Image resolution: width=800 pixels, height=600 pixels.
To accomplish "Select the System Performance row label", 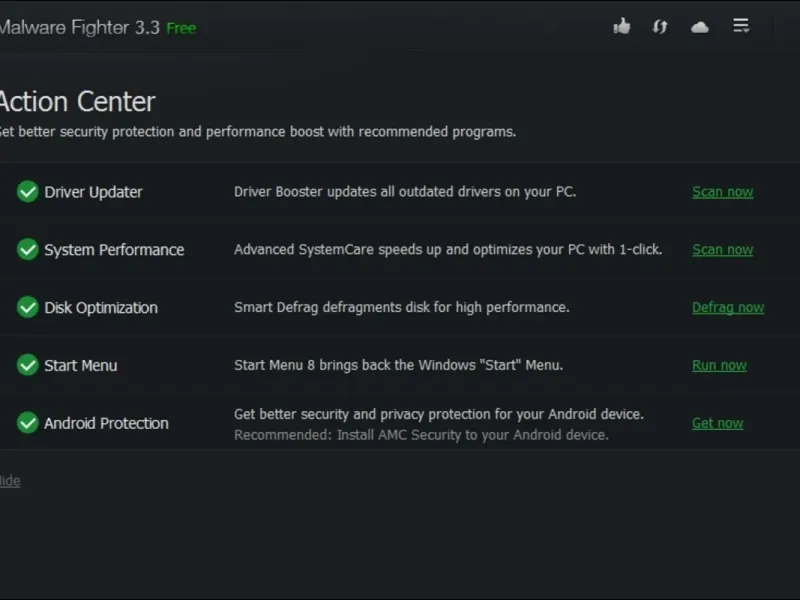I will (x=114, y=249).
